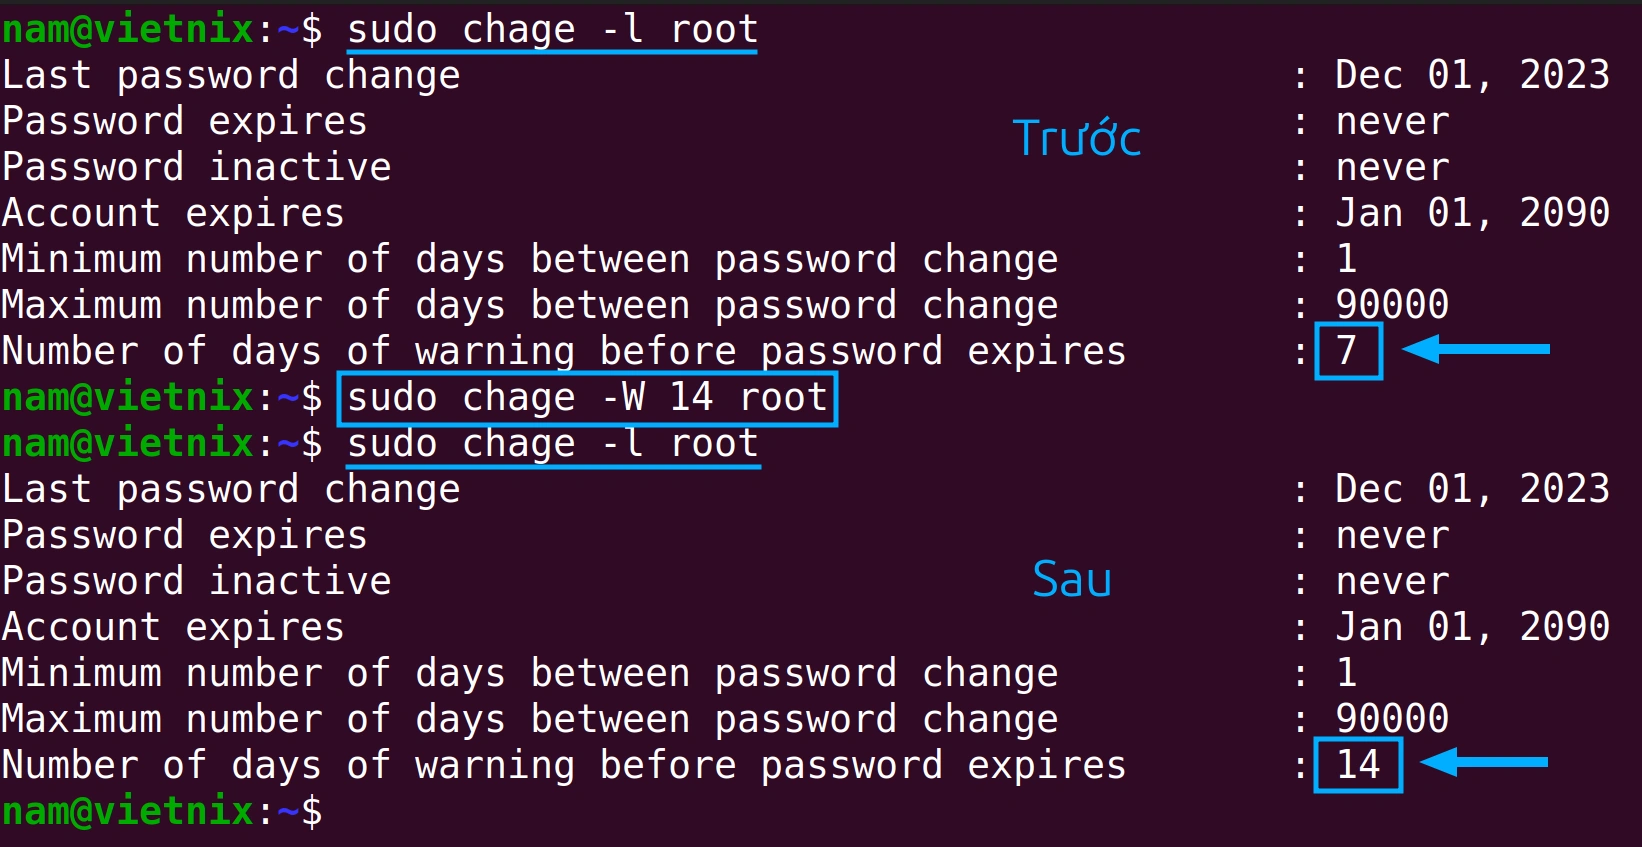This screenshot has height=847, width=1642.
Task: Click the first 'sudo chage -l root' command
Action: coord(552,30)
